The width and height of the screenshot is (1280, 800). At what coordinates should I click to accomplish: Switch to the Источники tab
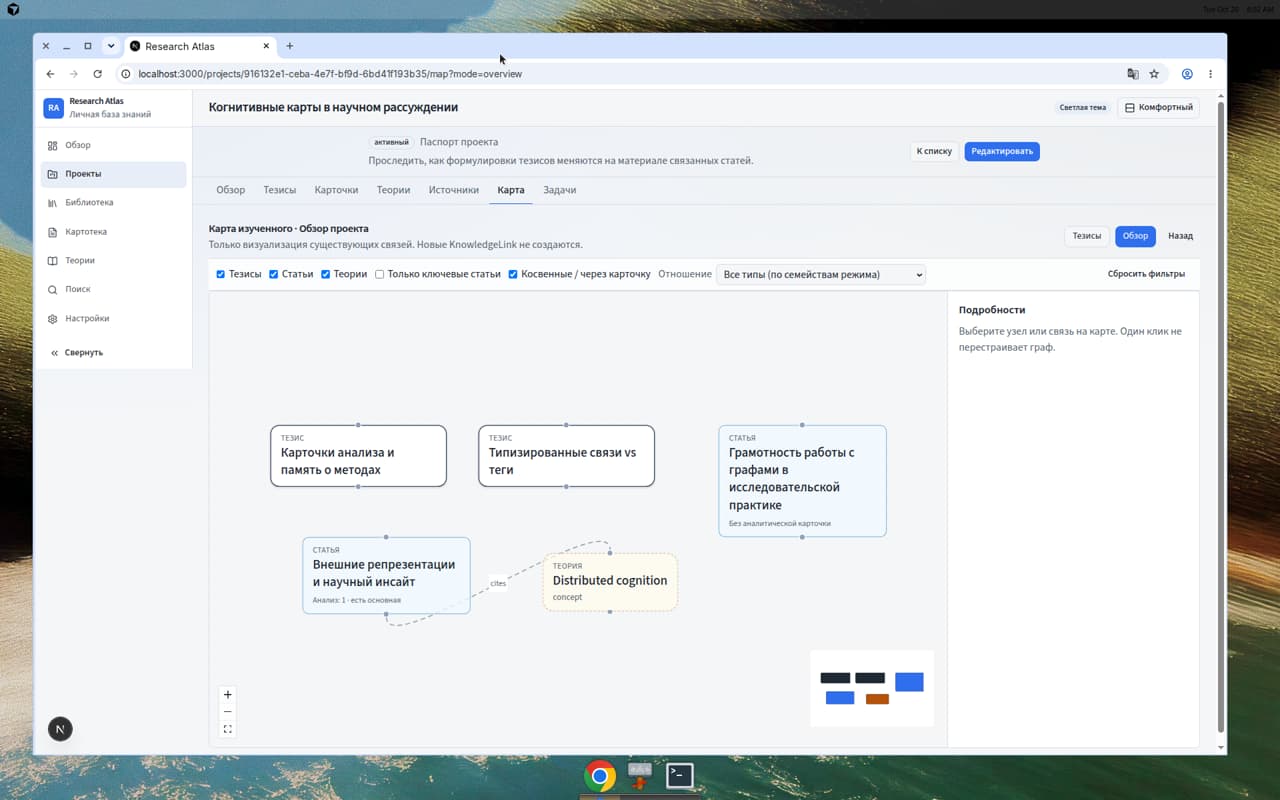point(454,190)
